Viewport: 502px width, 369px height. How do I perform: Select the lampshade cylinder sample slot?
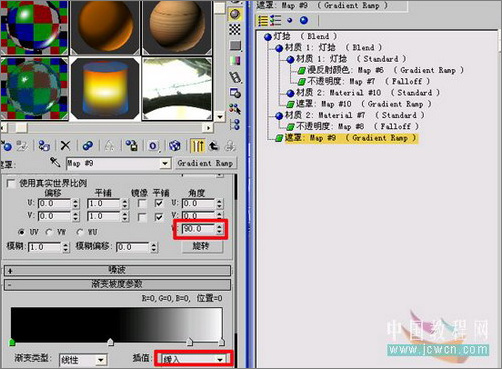(105, 88)
